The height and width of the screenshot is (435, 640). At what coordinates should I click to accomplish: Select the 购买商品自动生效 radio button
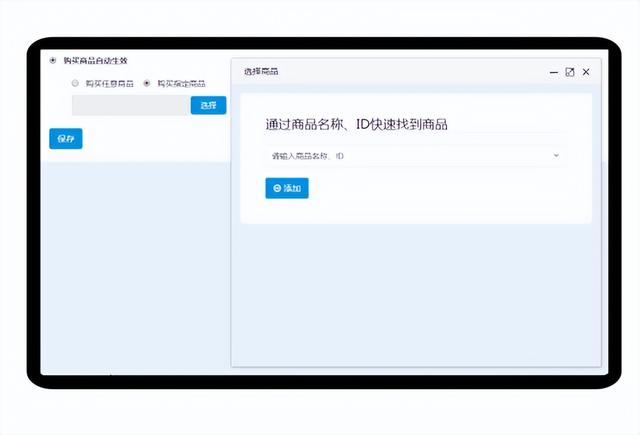[x=53, y=61]
